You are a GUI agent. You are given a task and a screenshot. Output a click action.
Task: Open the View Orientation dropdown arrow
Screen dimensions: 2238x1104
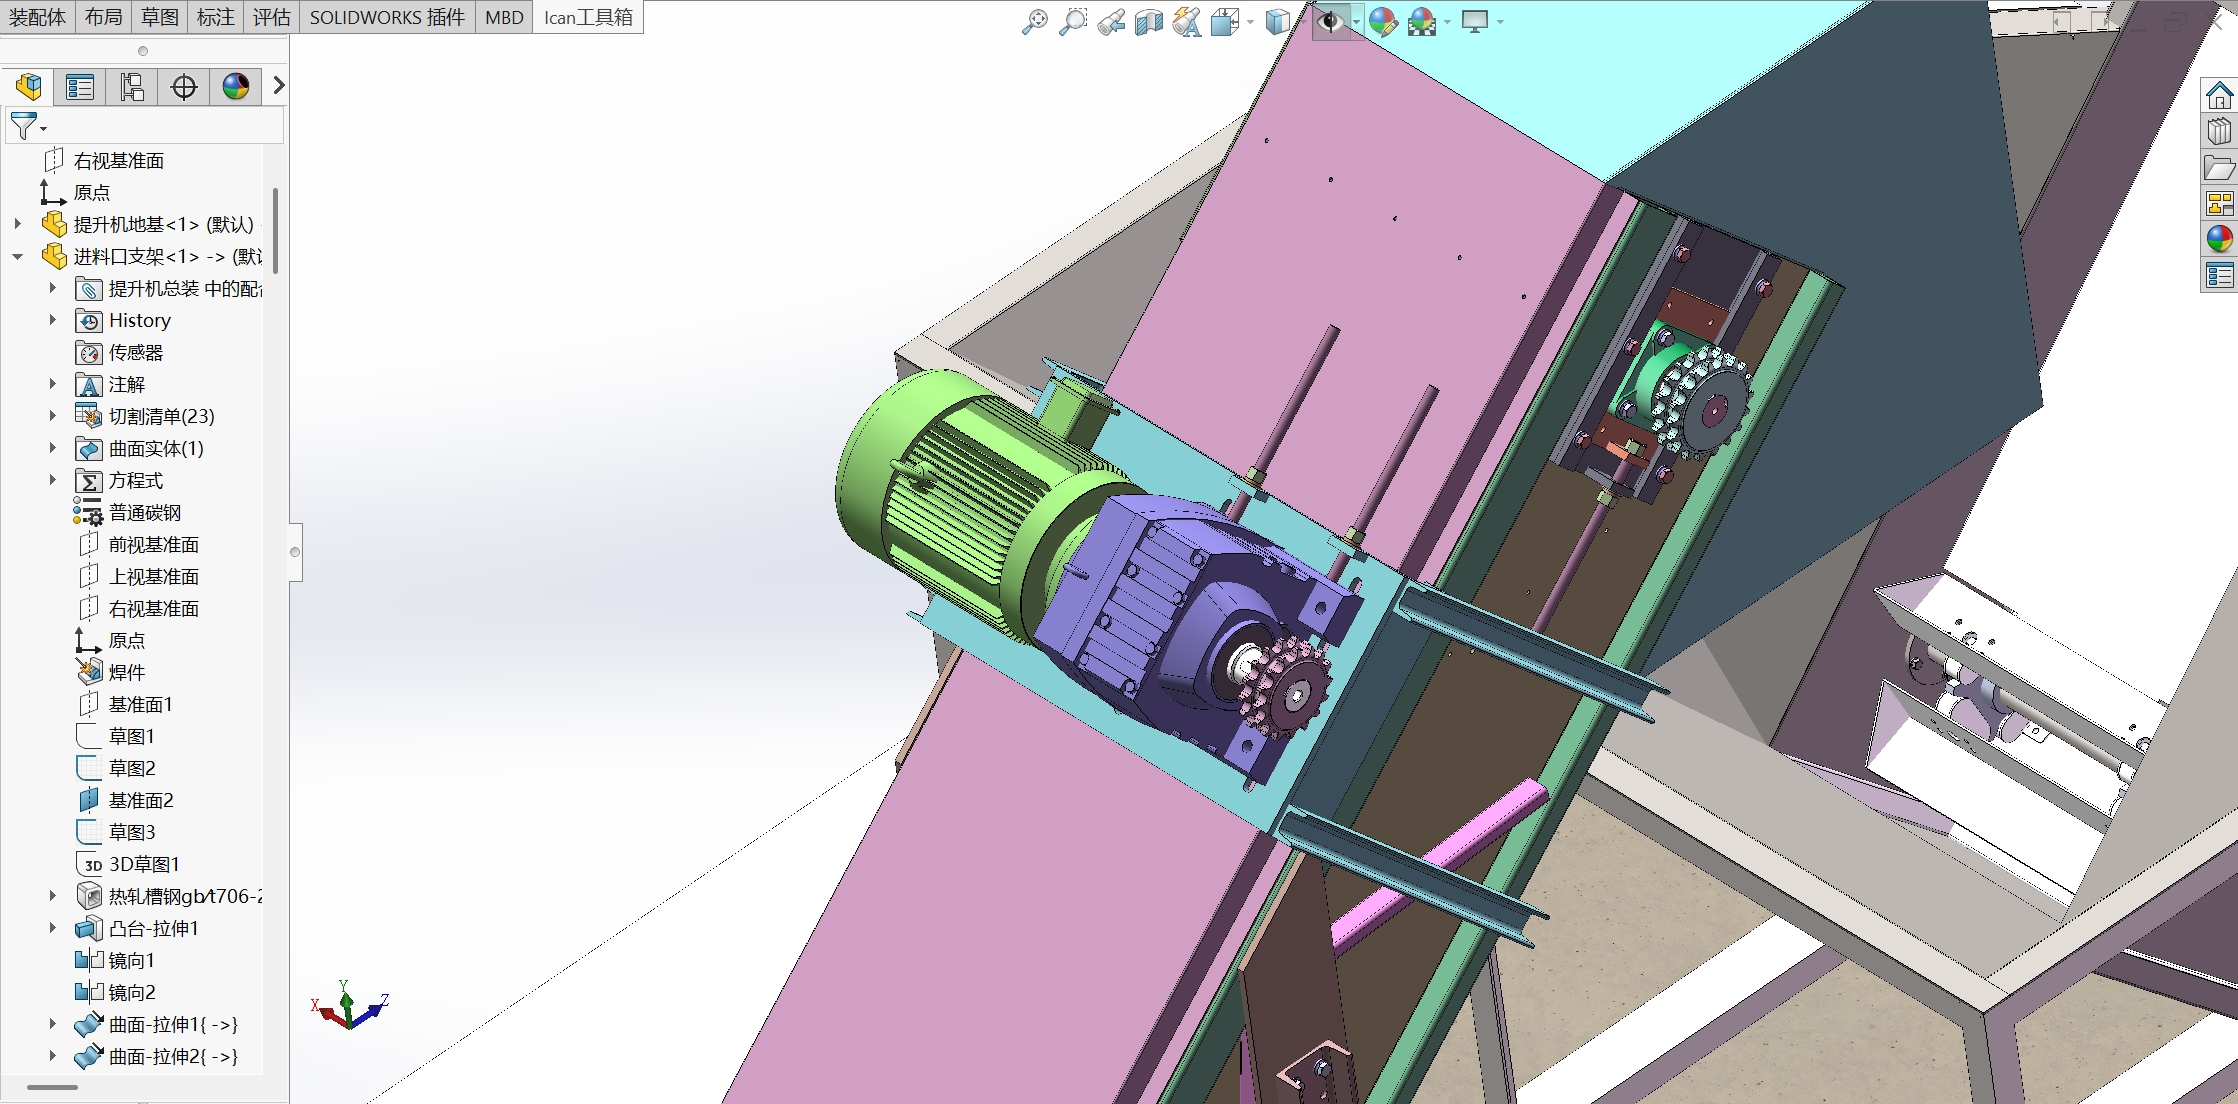(x=1250, y=22)
